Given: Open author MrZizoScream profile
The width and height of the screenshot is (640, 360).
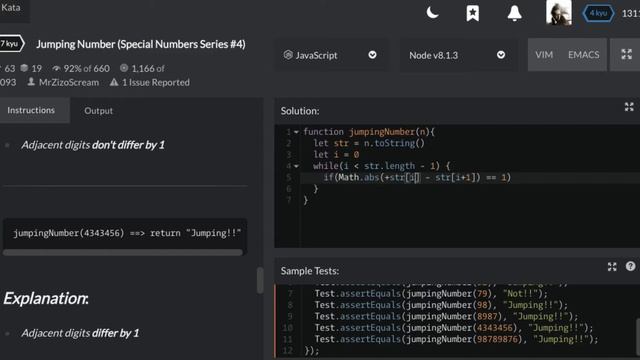Looking at the screenshot, I should pos(69,82).
